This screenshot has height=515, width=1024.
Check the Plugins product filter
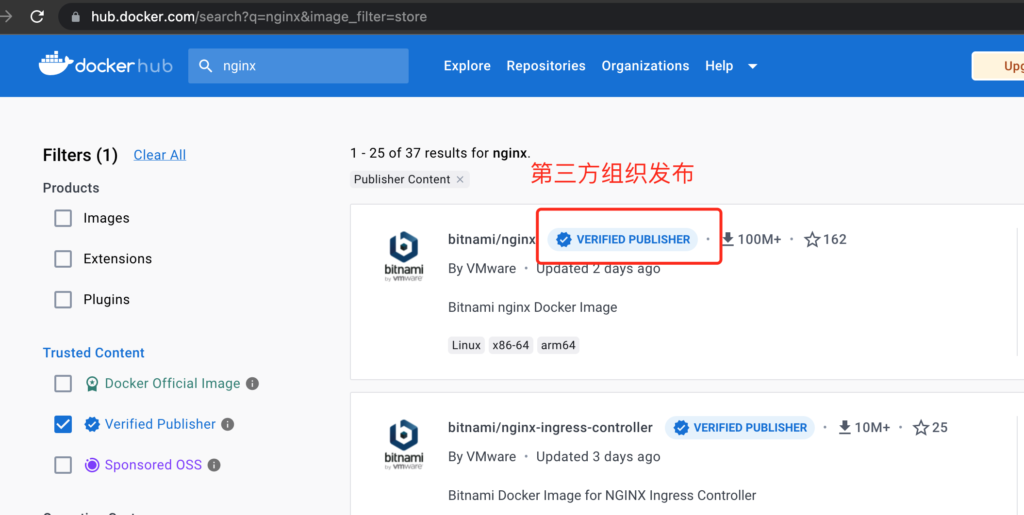point(63,300)
